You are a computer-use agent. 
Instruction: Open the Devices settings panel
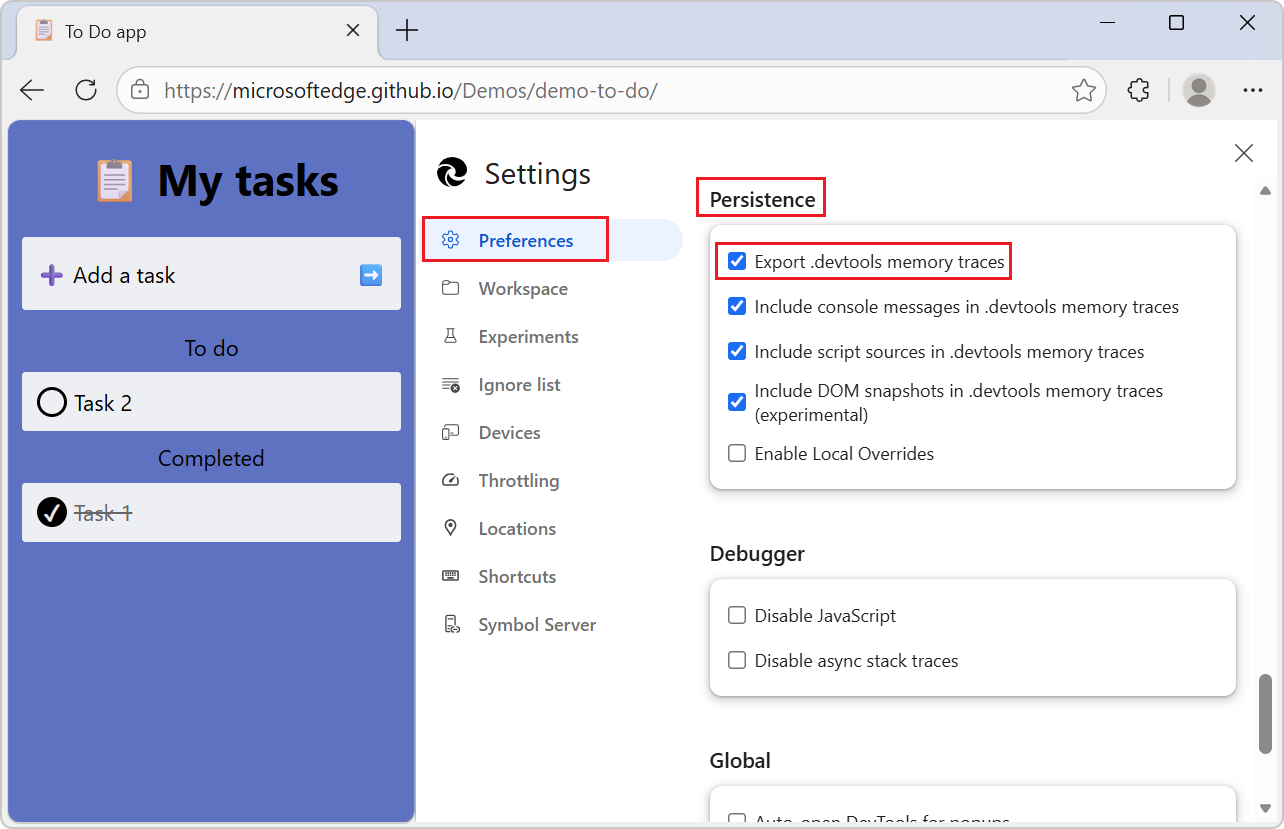pos(510,432)
